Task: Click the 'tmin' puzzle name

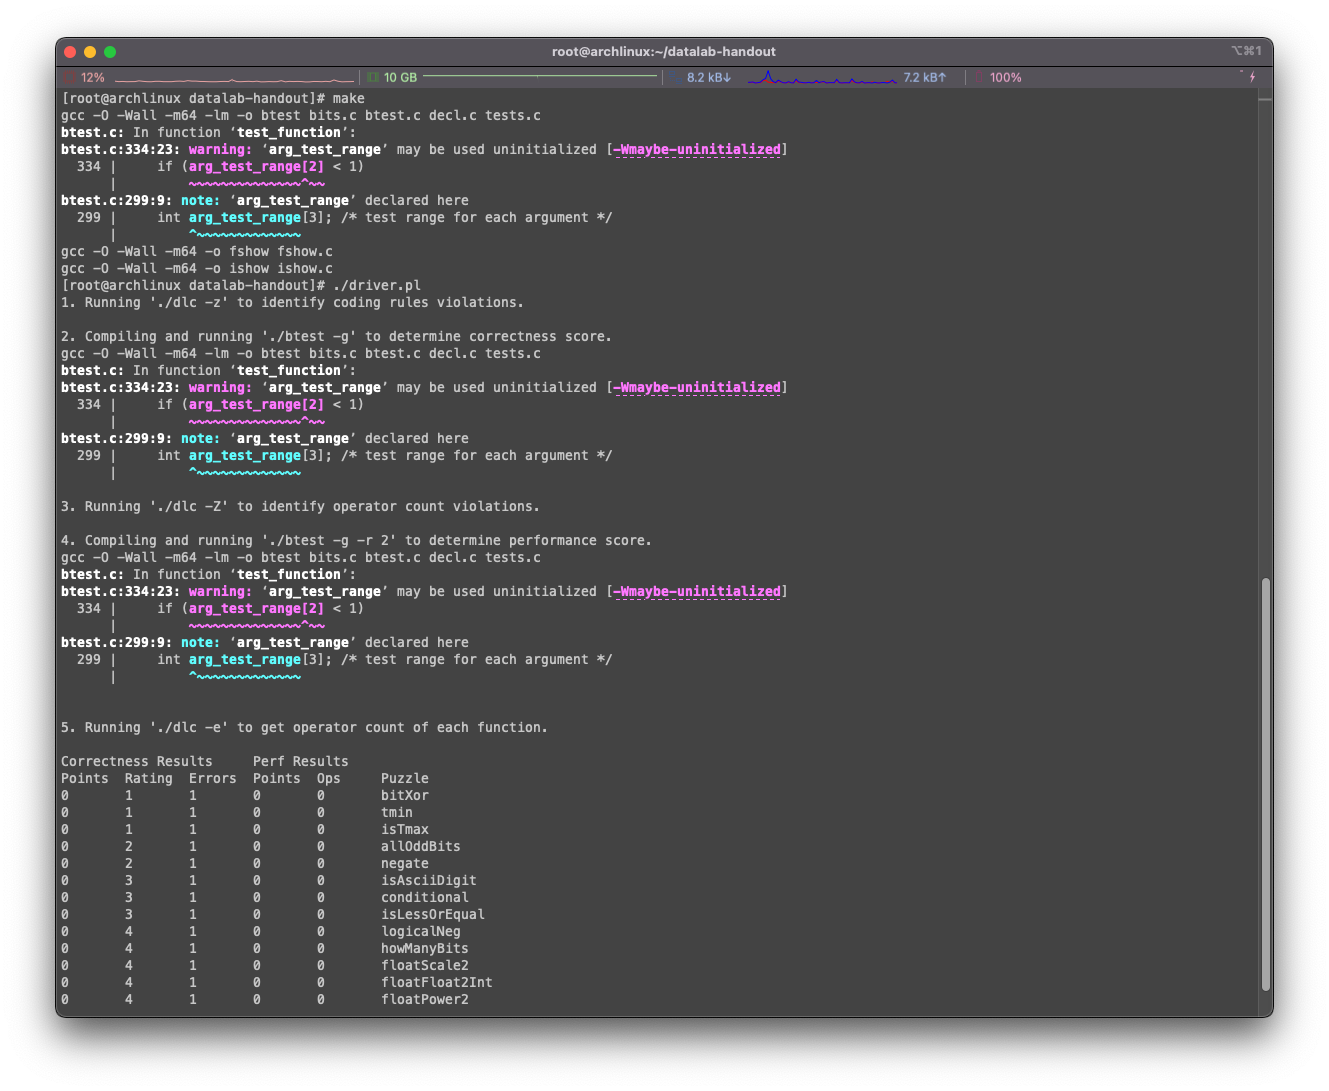Action: 397,812
